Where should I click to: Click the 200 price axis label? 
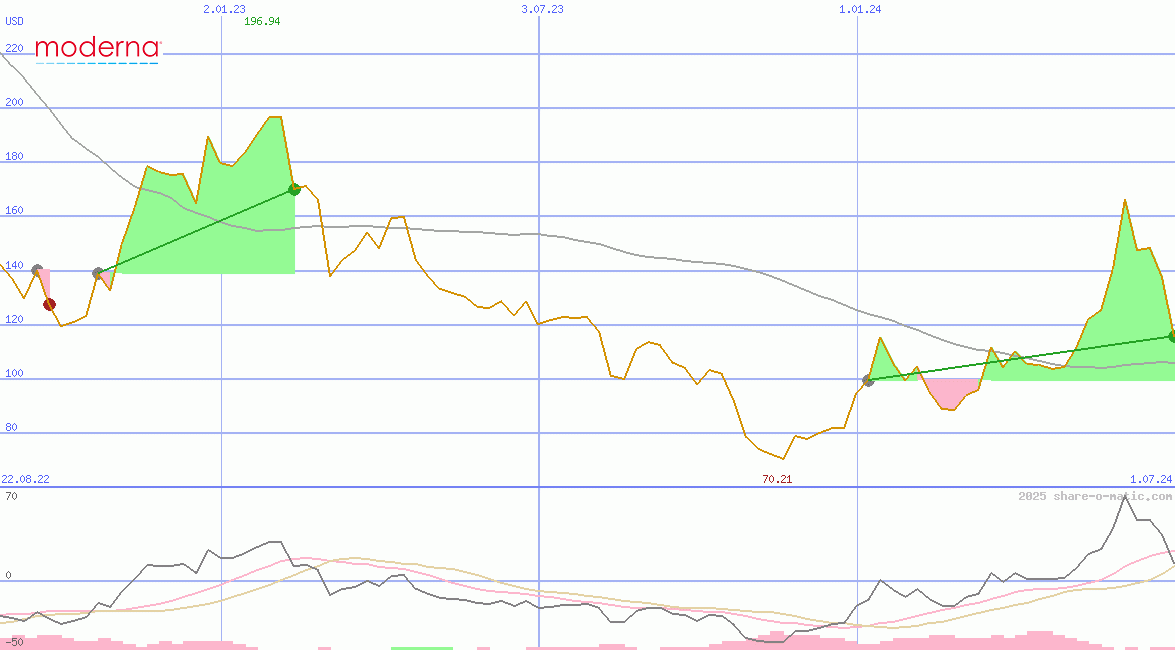coord(14,102)
